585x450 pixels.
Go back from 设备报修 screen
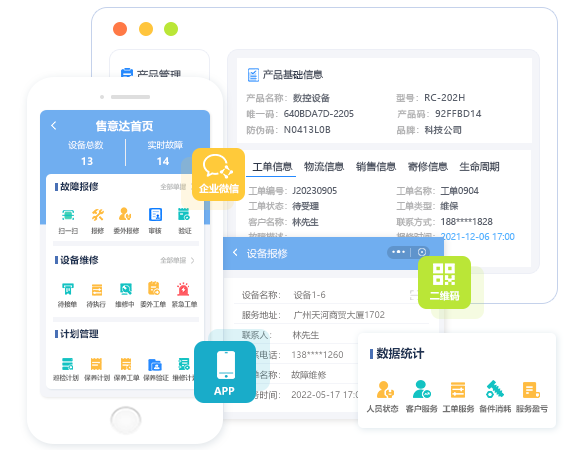coord(235,253)
